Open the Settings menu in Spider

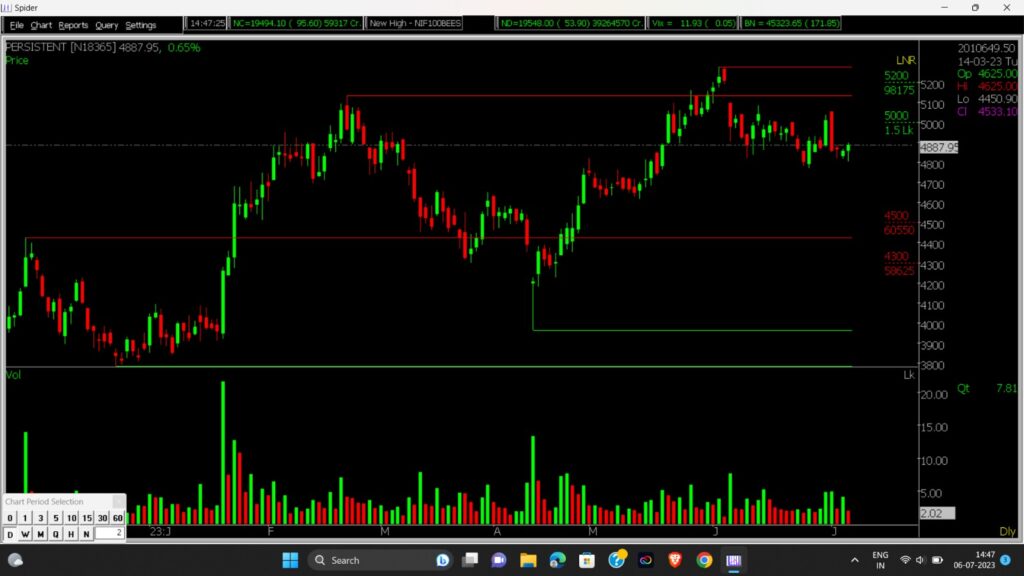click(141, 24)
